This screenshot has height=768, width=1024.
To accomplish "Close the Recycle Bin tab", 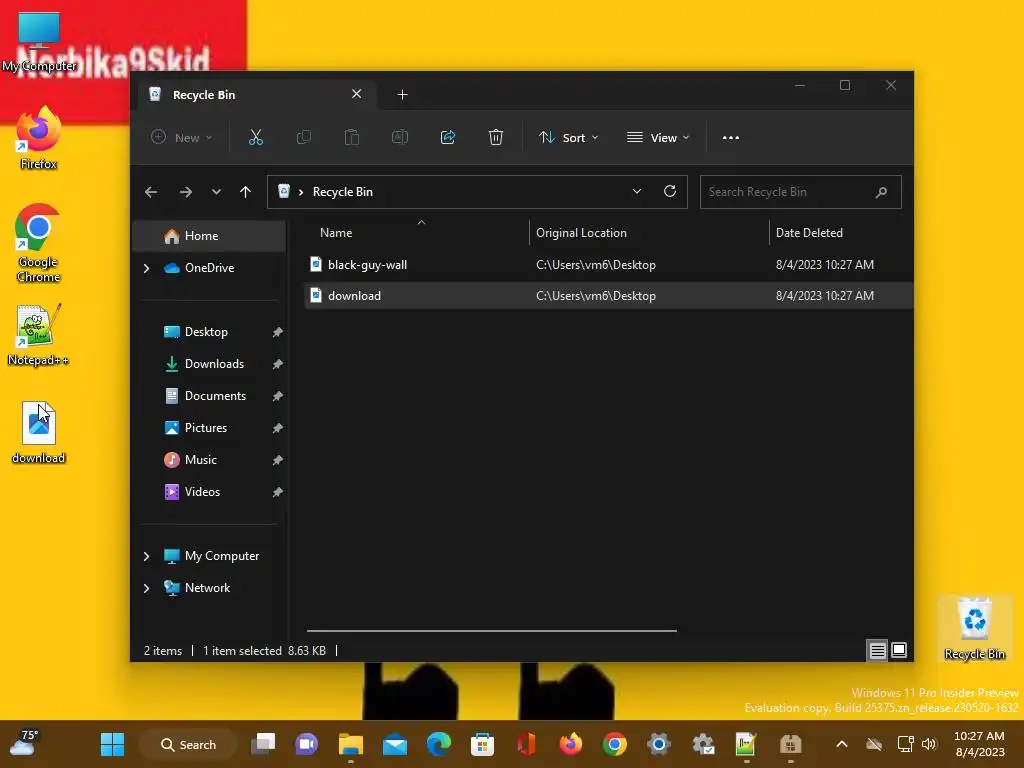I will tap(357, 94).
